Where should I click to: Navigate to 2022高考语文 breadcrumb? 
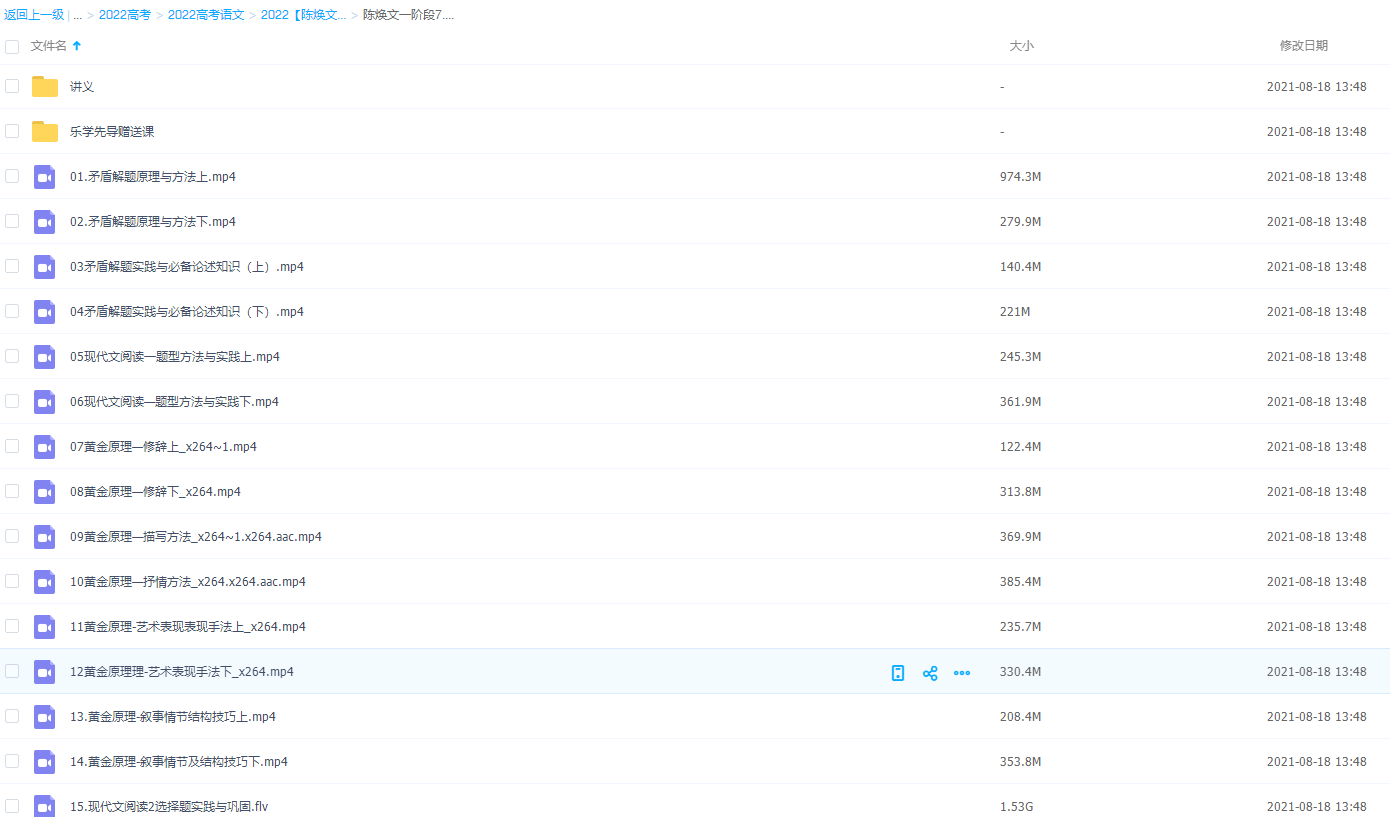pos(206,15)
